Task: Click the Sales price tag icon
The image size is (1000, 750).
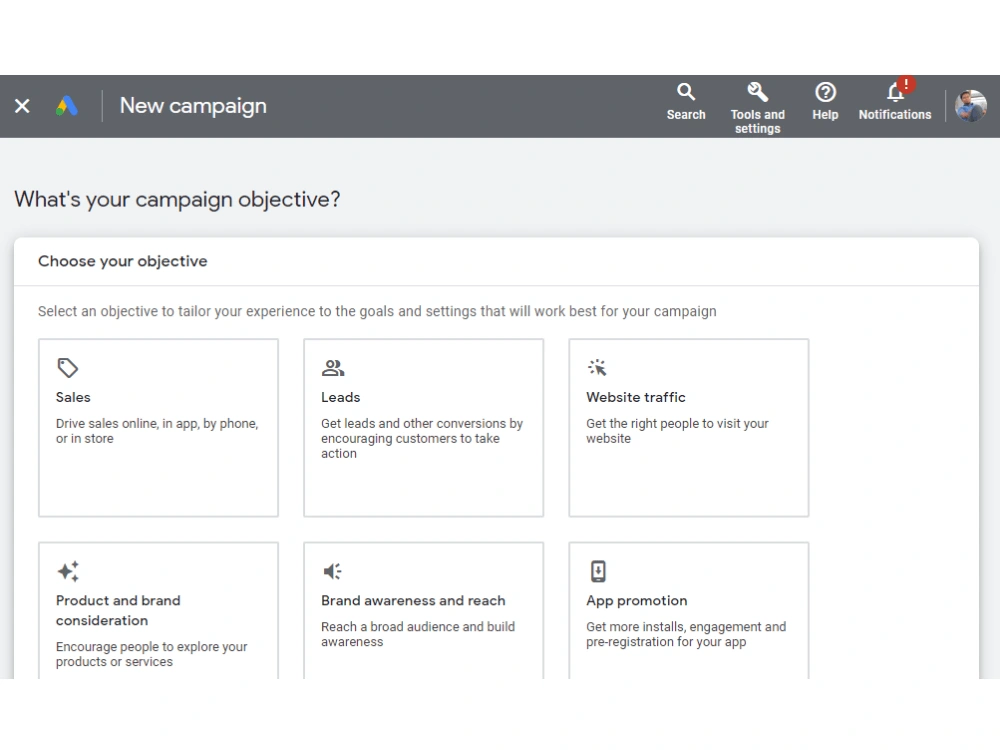Action: click(68, 368)
